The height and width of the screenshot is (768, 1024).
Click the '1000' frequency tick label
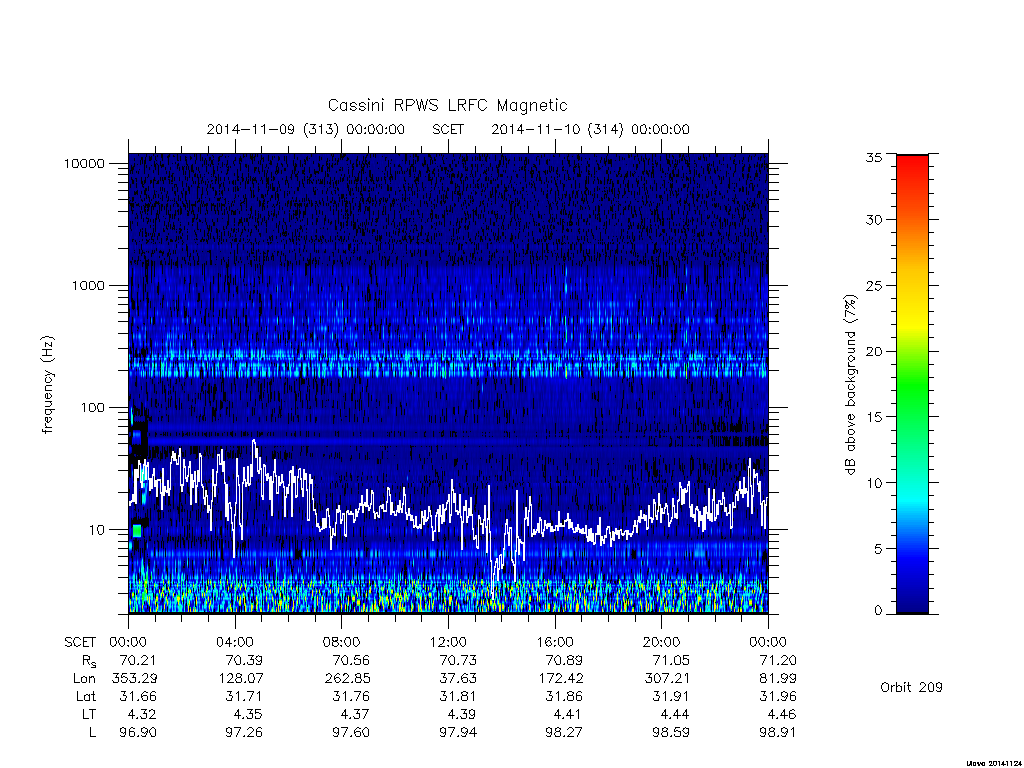88,285
